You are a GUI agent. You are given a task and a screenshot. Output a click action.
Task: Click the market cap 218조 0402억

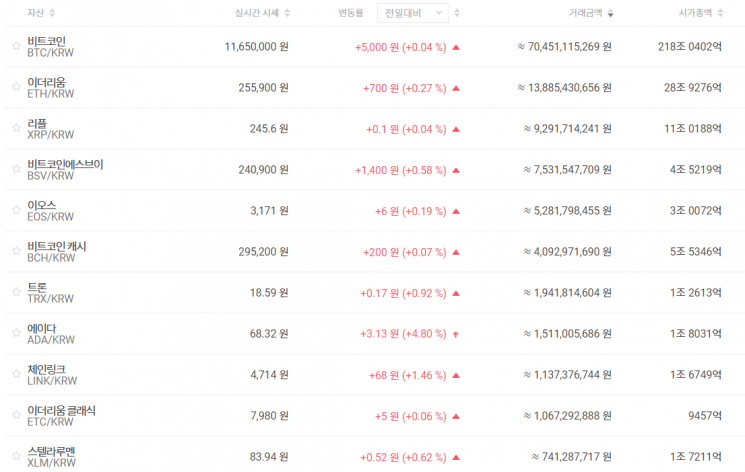tap(690, 47)
